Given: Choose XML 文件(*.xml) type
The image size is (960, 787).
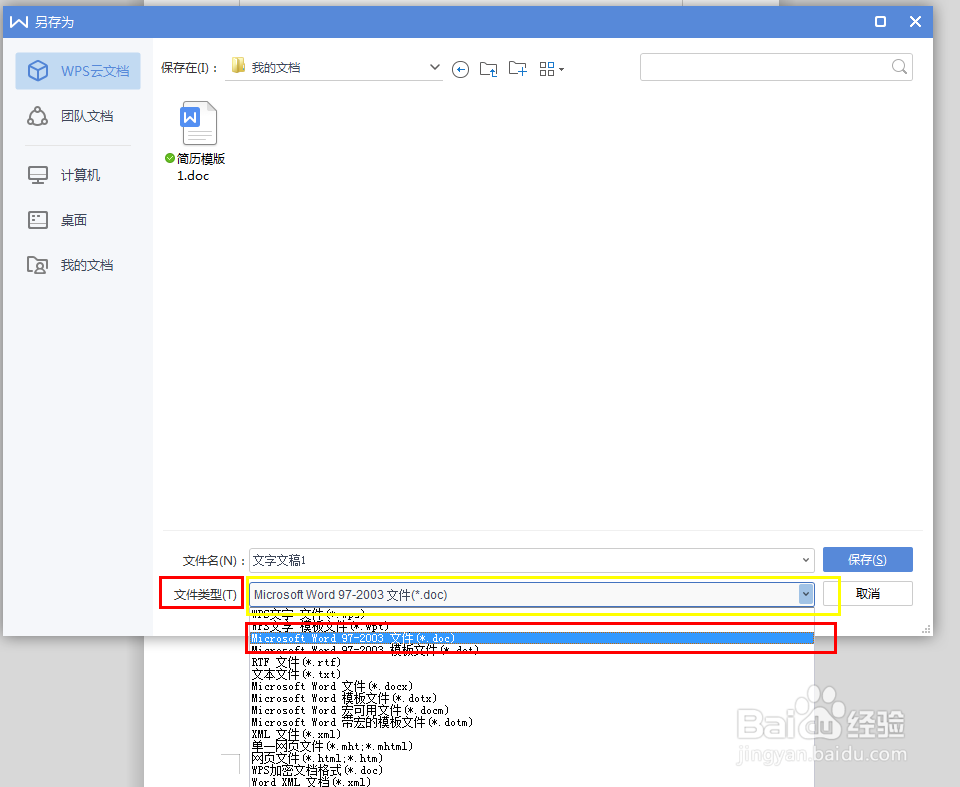Looking at the screenshot, I should (x=531, y=734).
